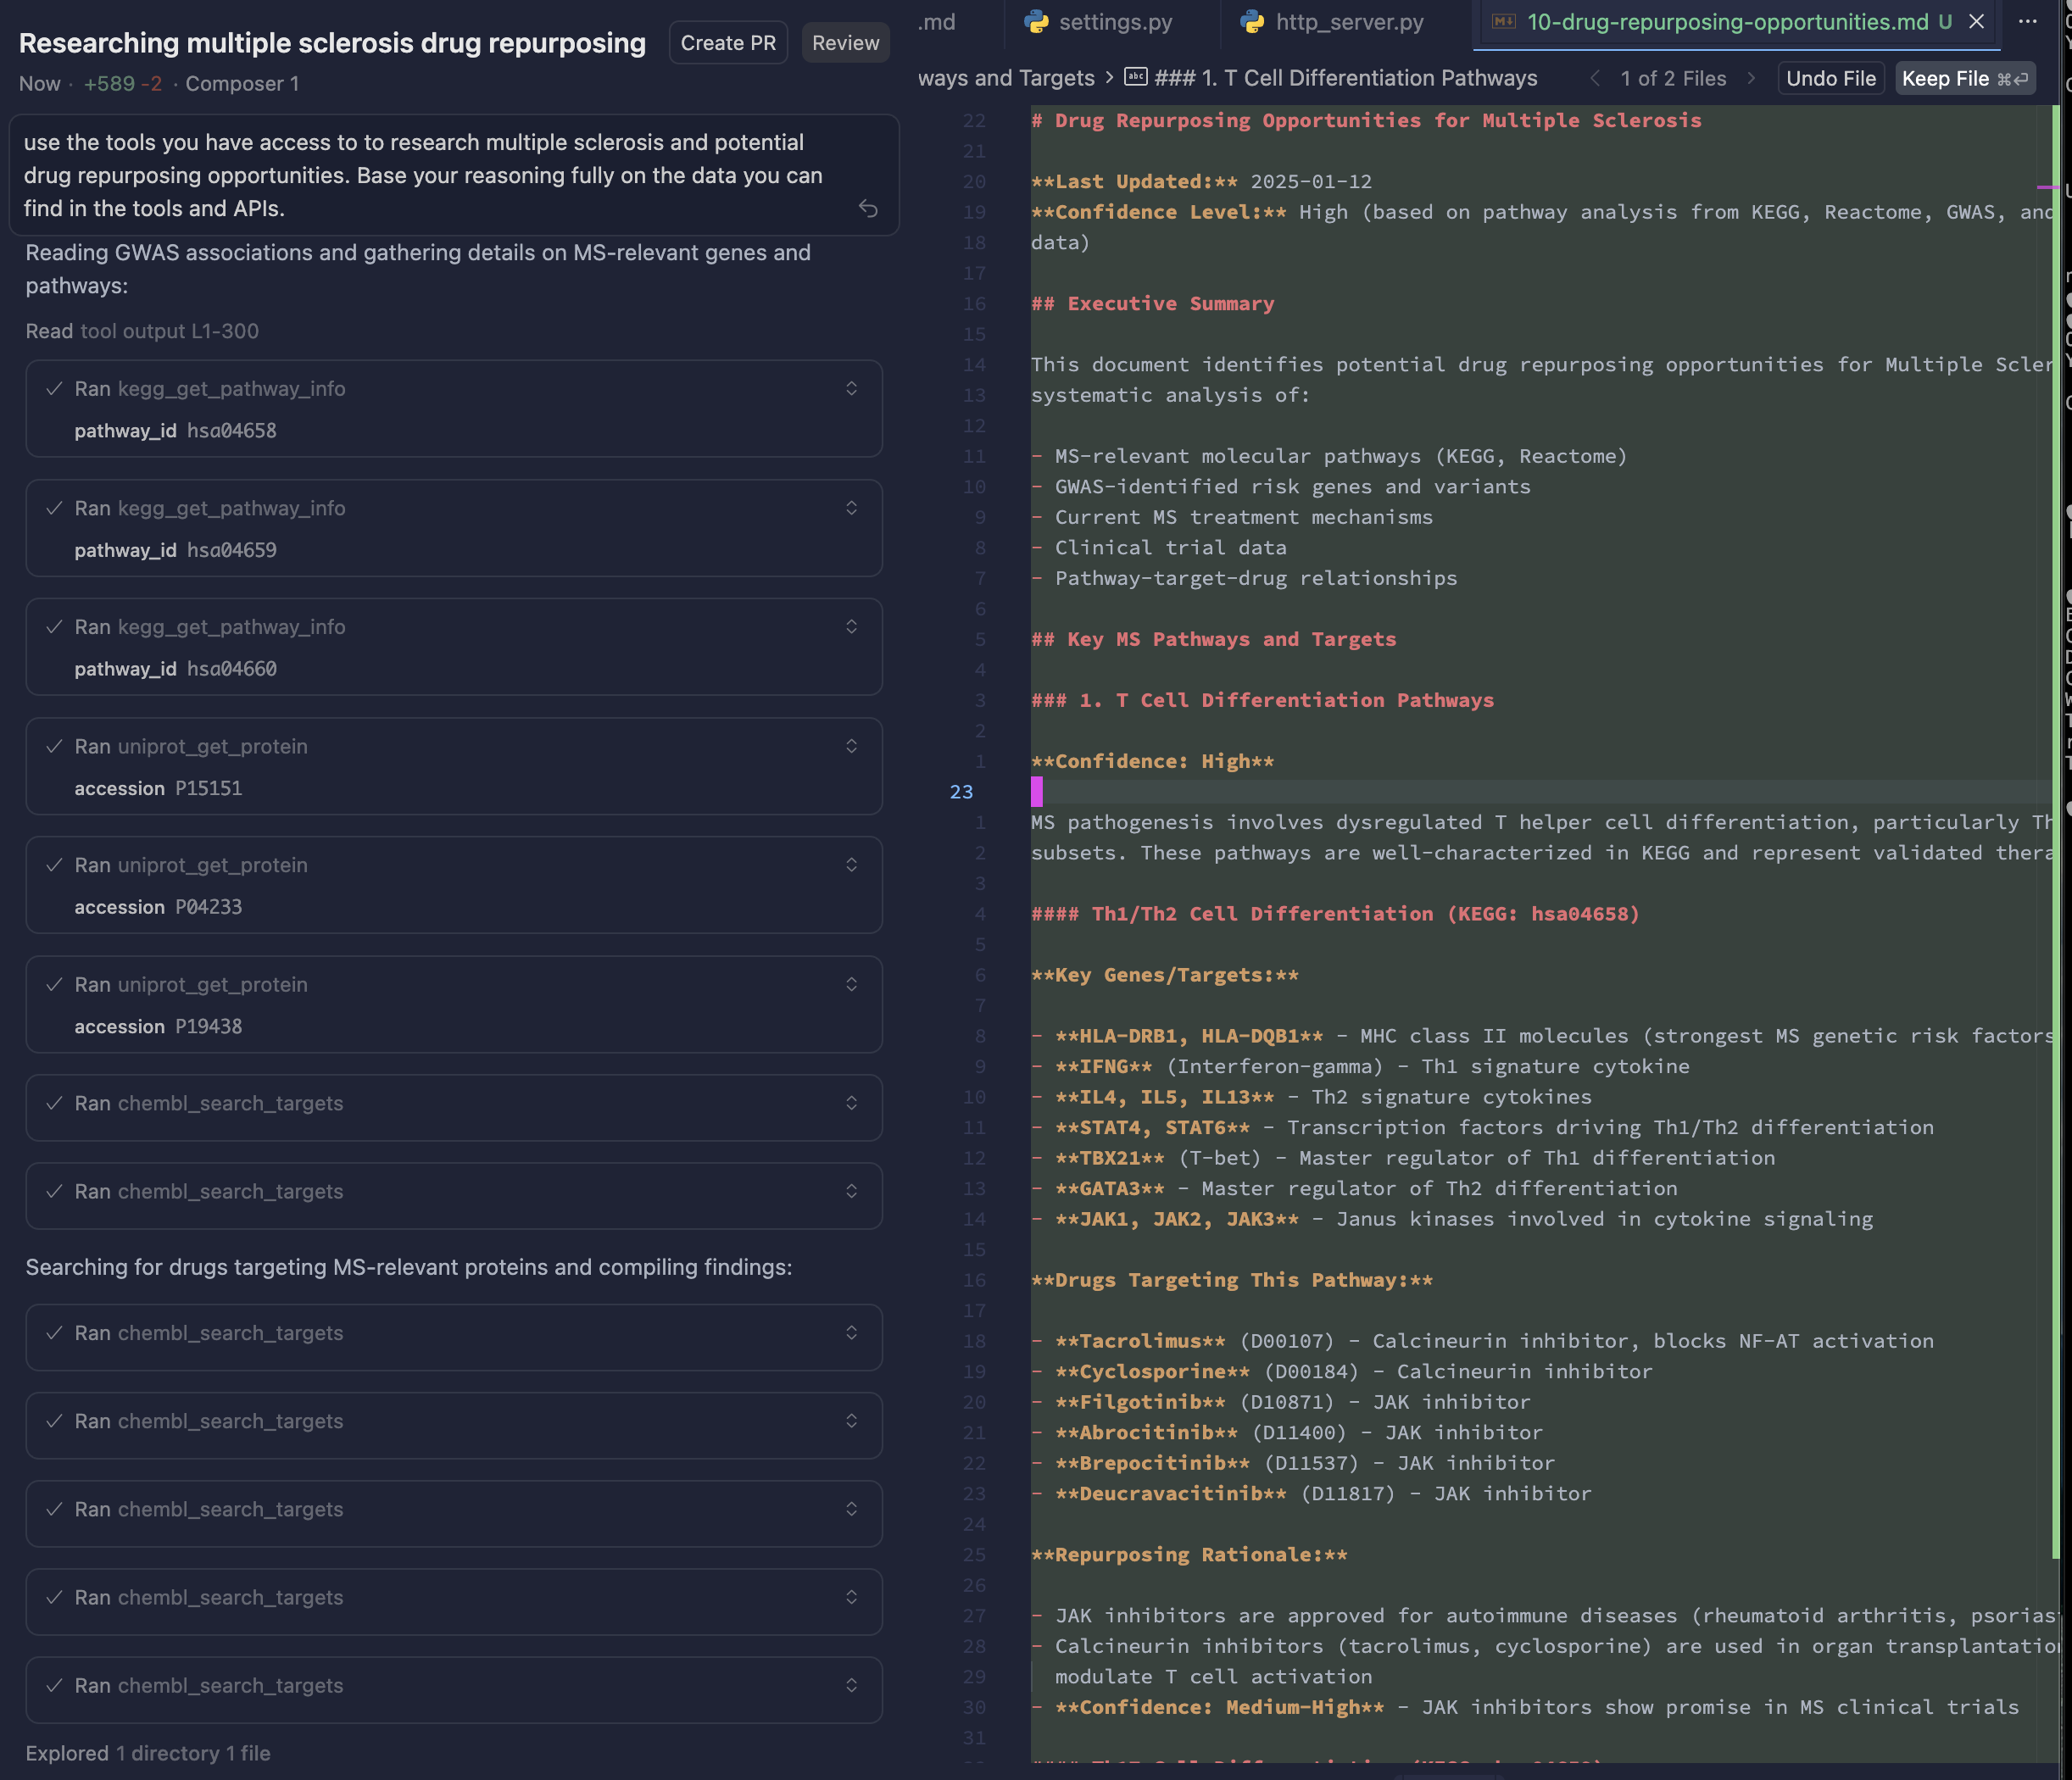Viewport: 2072px width, 1780px height.
Task: Click the Undo File button
Action: pos(1830,78)
